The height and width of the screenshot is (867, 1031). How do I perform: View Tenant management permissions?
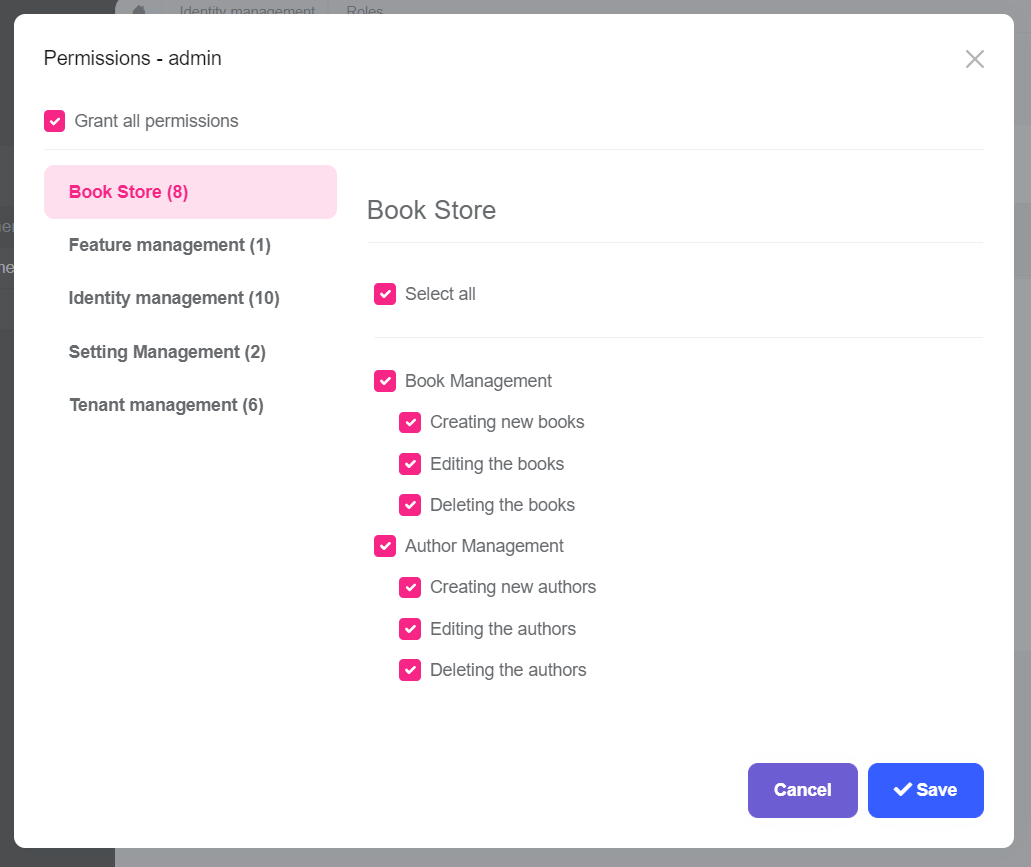(166, 404)
